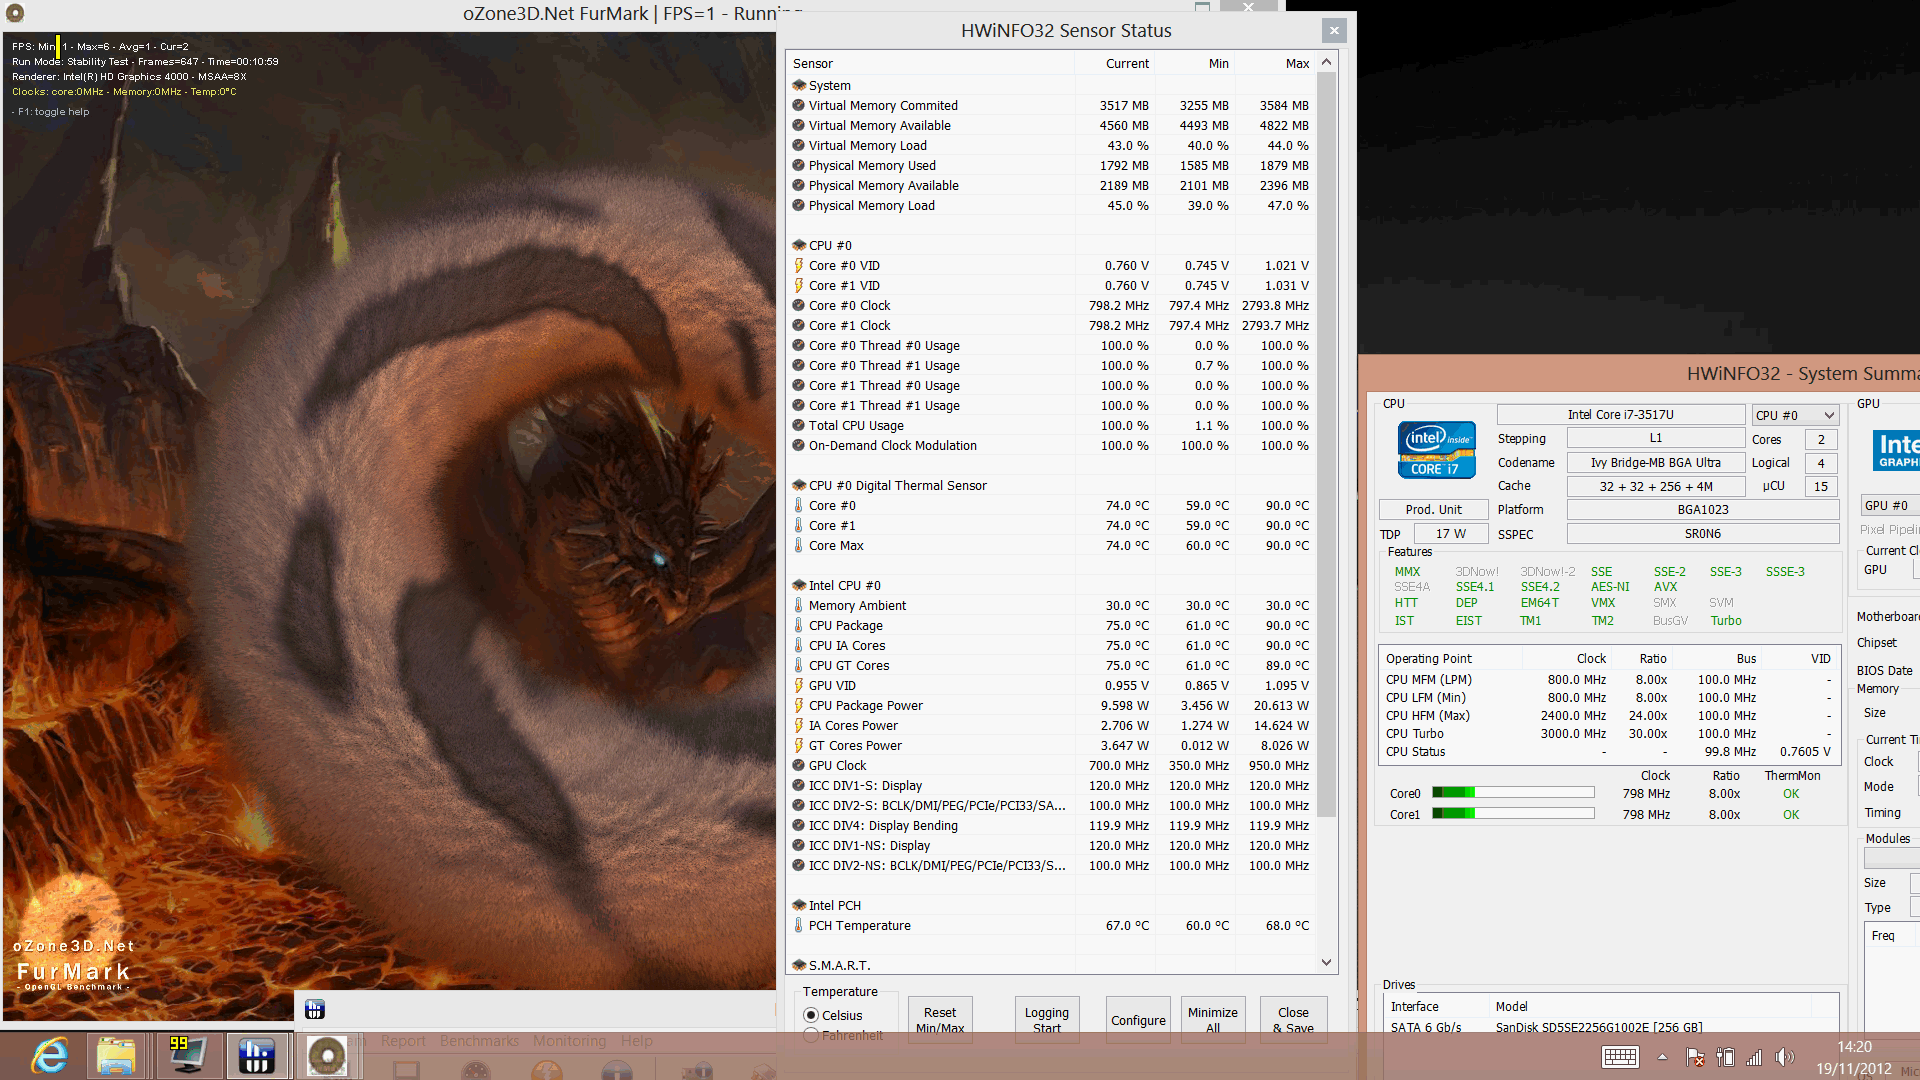This screenshot has width=1920, height=1080.
Task: Click the Logging Start button
Action: coord(1047,1020)
